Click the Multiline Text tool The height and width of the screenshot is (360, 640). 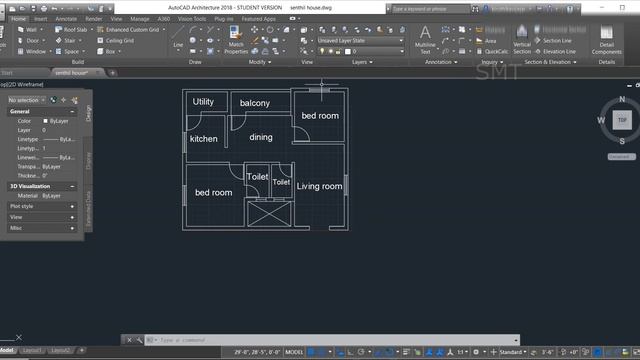[425, 40]
